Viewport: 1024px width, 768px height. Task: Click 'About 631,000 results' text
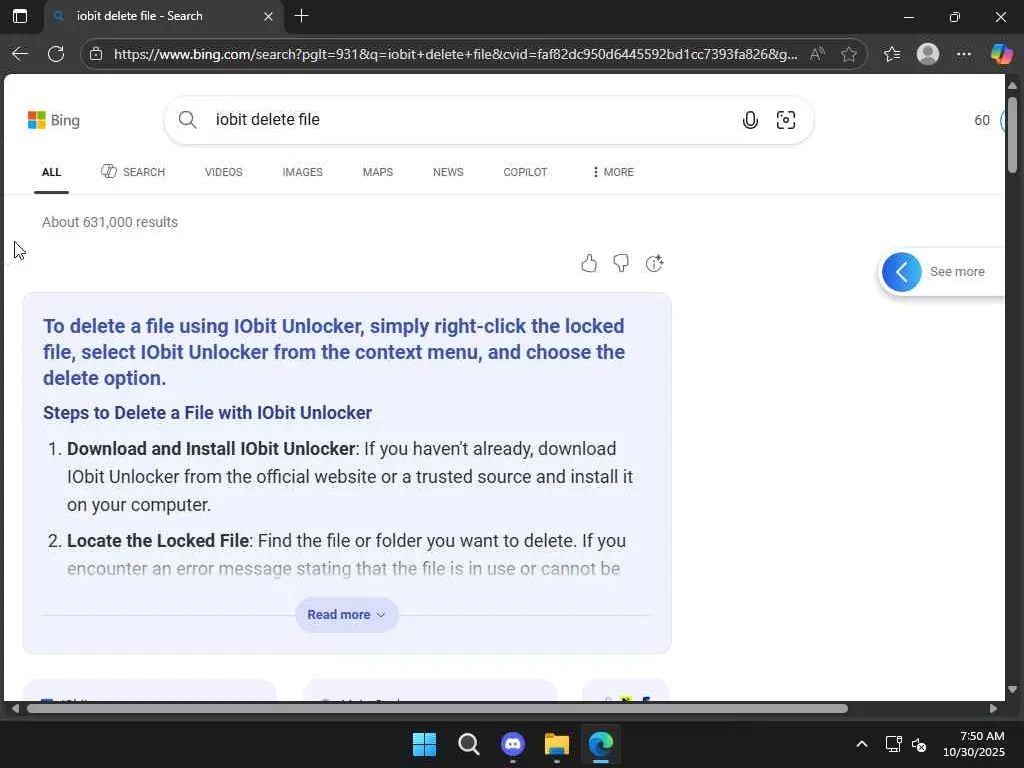[110, 222]
